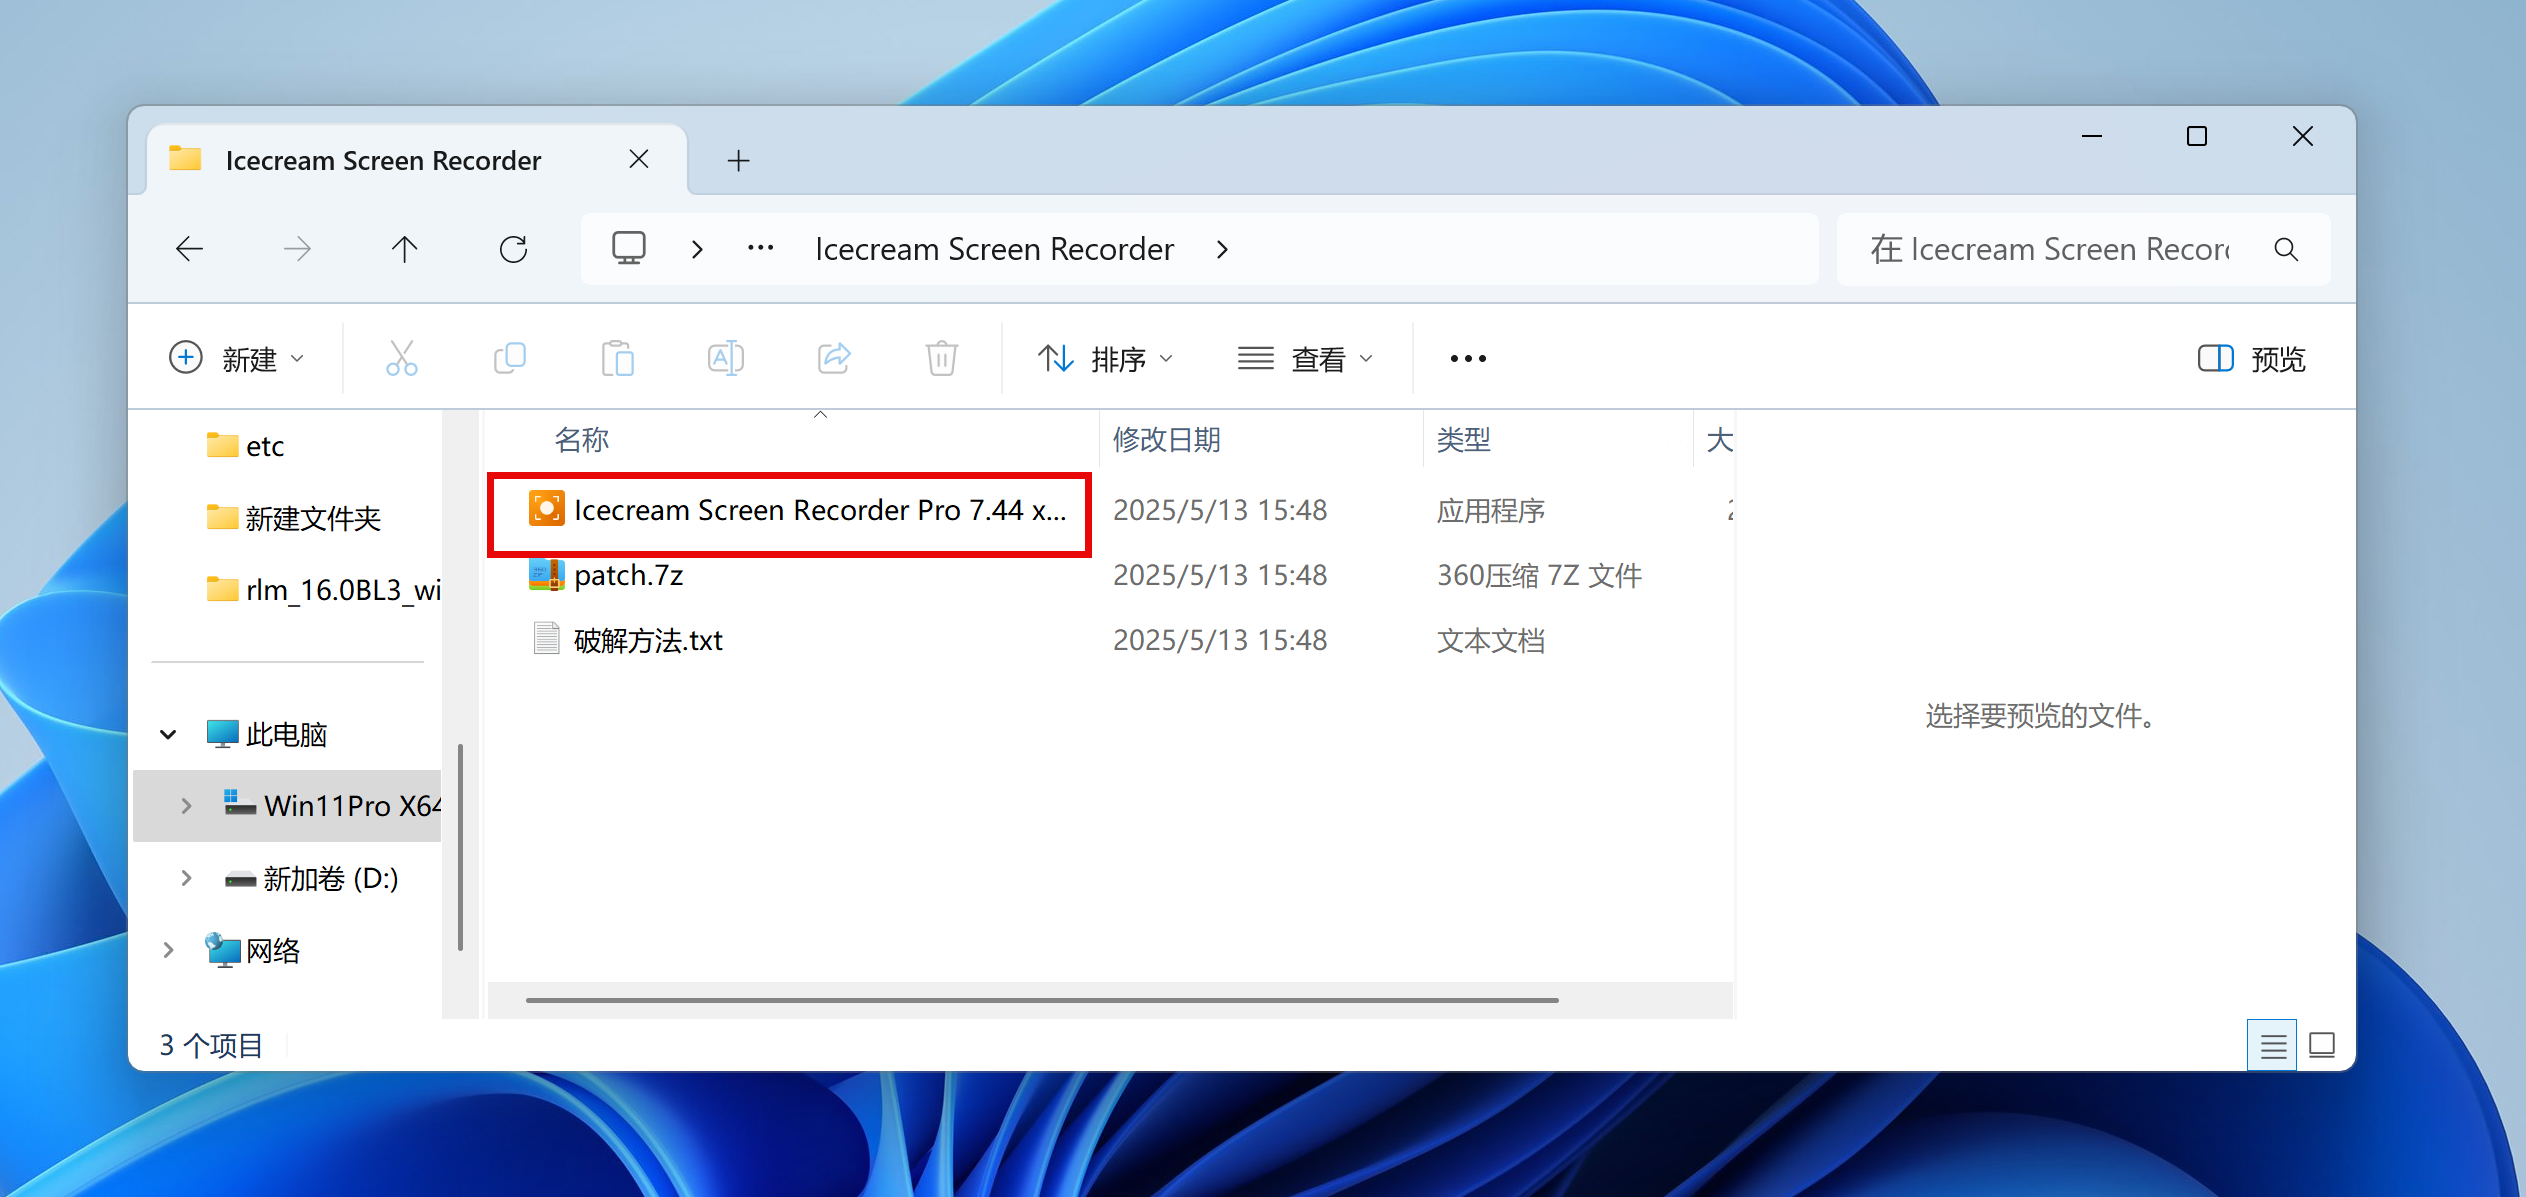Go up one folder level
Screen dimensions: 2526x1197
point(404,249)
